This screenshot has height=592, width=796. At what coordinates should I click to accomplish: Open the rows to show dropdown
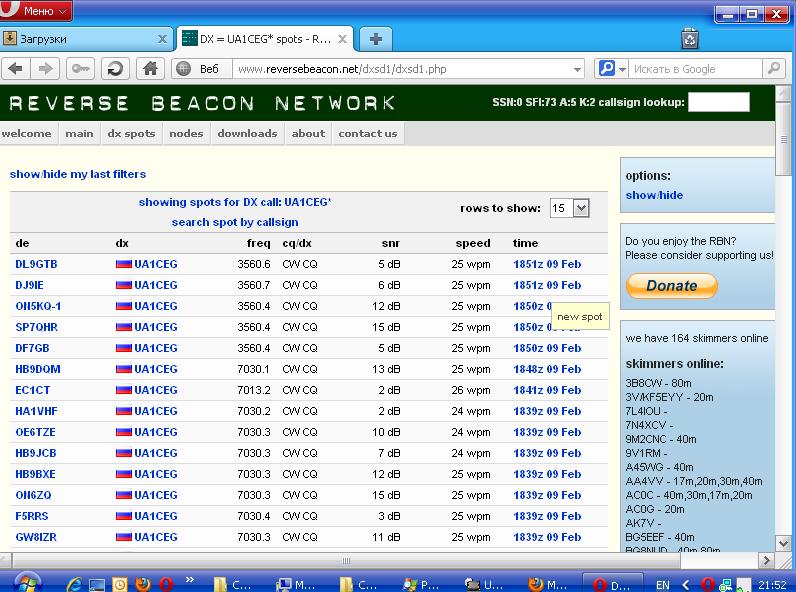point(570,208)
